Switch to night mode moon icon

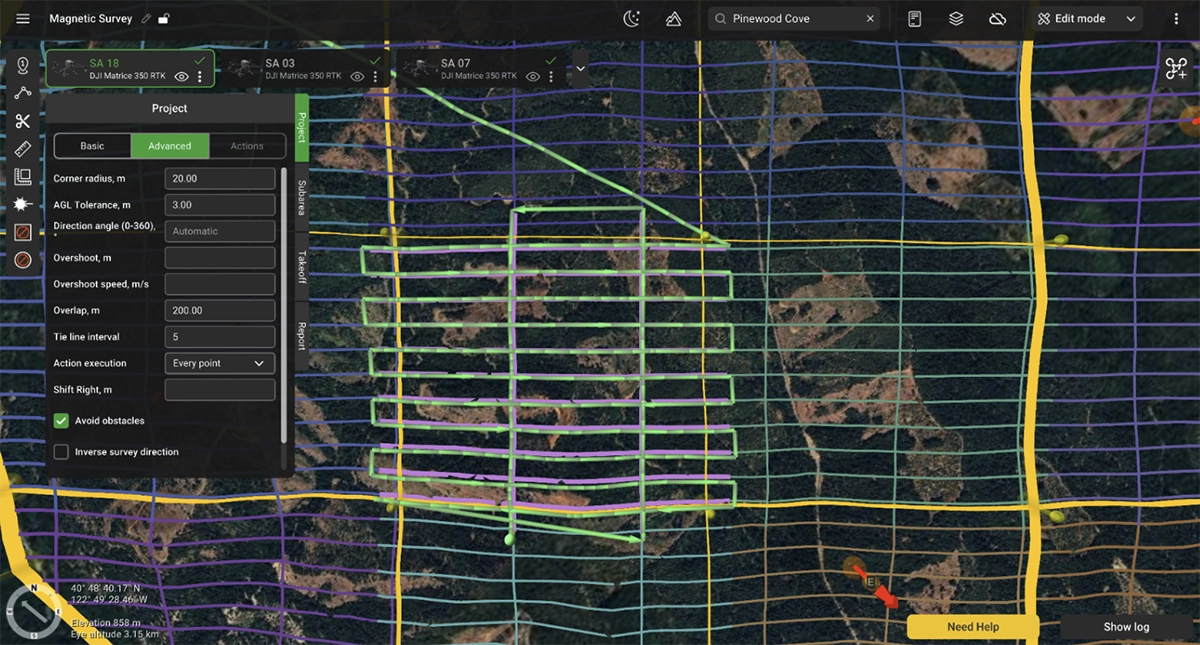point(632,19)
